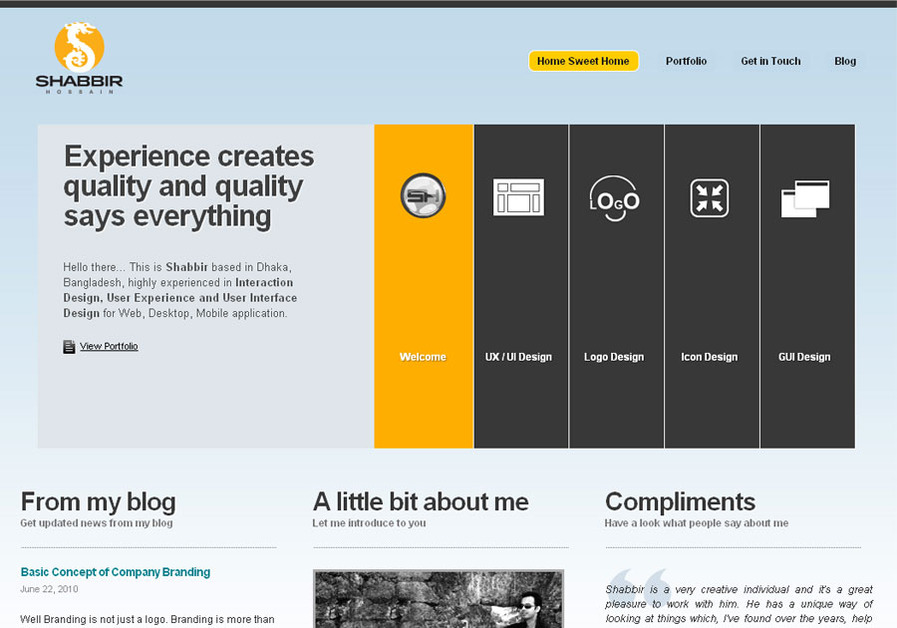Select Home Sweet Home in the navigation
The image size is (897, 628).
point(583,60)
